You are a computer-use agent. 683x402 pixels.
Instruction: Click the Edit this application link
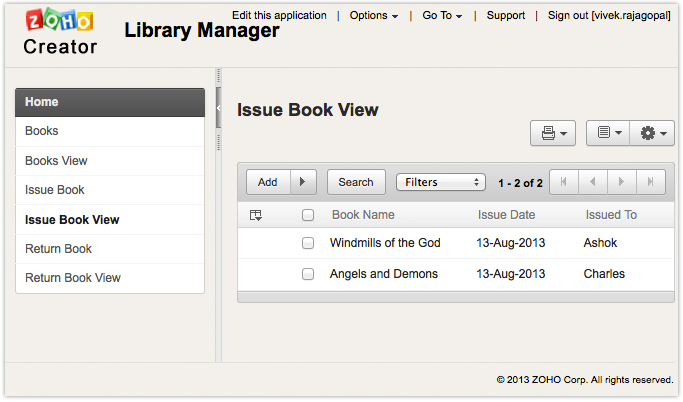tap(279, 16)
